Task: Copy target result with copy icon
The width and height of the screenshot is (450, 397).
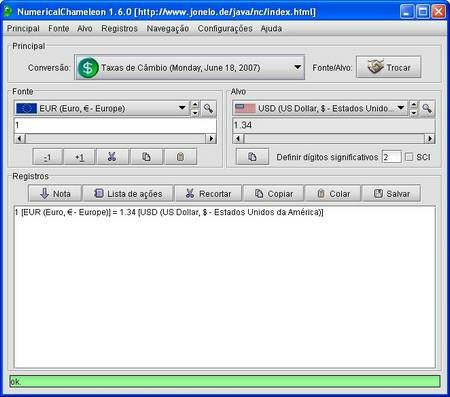Action: coord(252,157)
